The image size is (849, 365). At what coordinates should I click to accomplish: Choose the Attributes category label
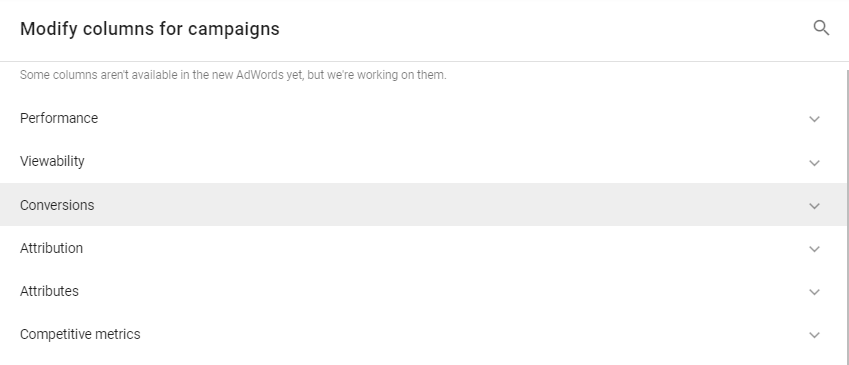(49, 291)
